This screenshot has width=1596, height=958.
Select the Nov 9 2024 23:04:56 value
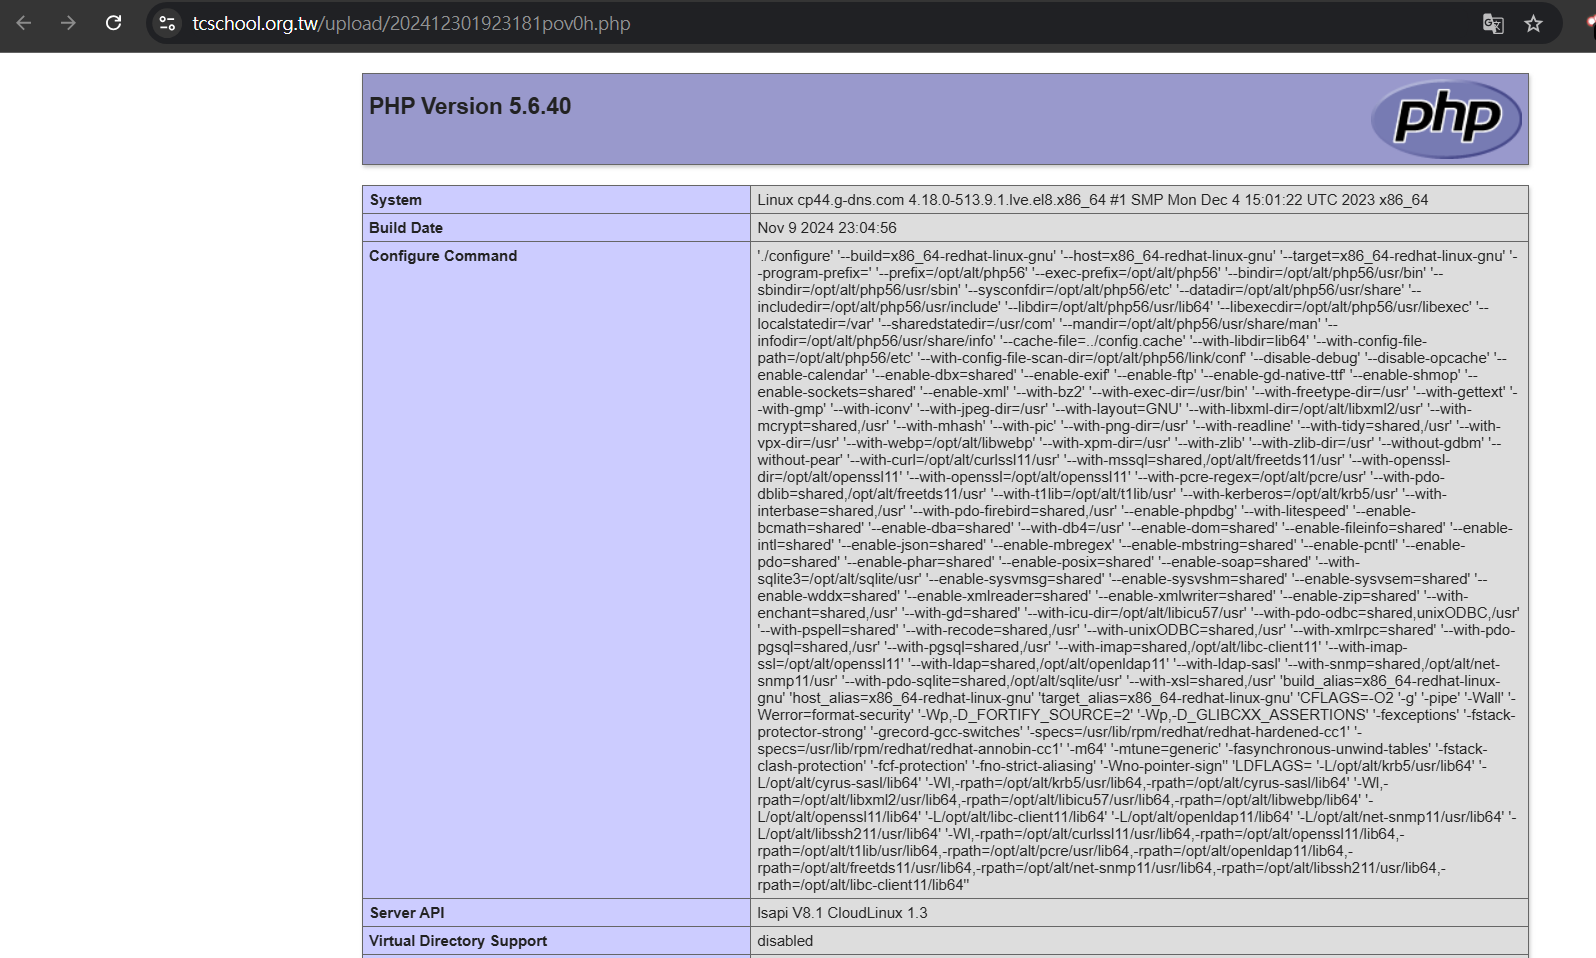point(827,228)
